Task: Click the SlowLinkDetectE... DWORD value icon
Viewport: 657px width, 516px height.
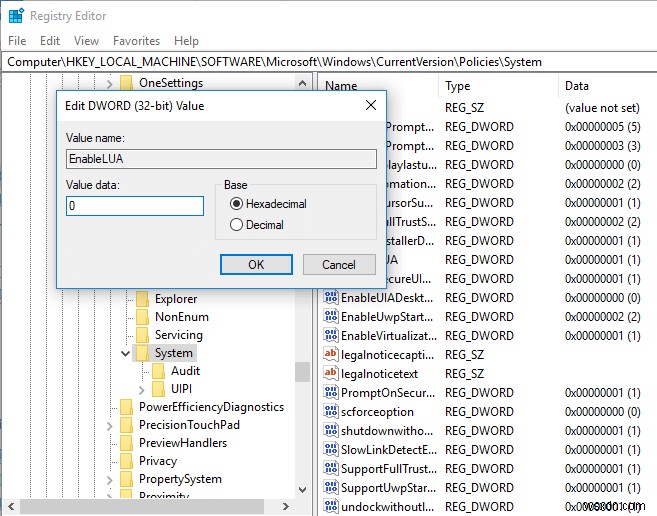Action: (331, 449)
